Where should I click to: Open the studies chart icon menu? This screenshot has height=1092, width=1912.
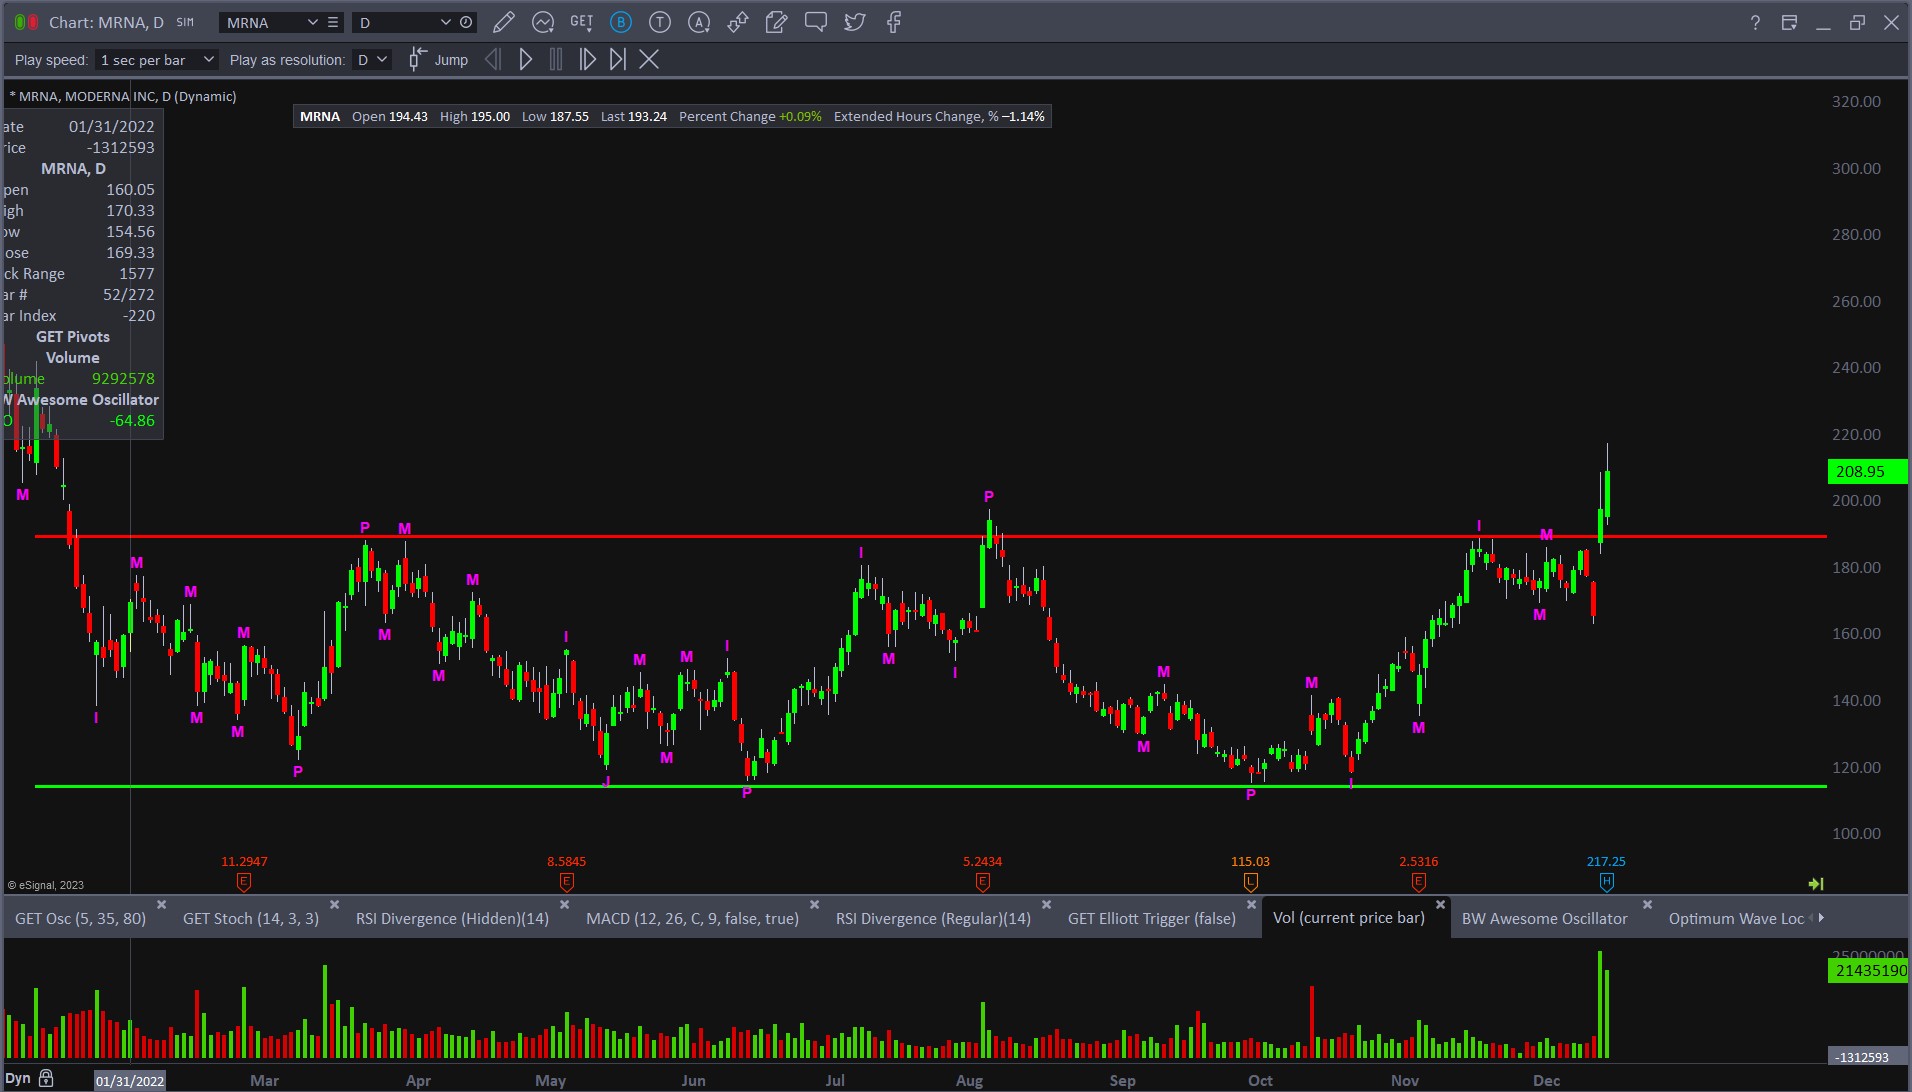click(x=543, y=22)
